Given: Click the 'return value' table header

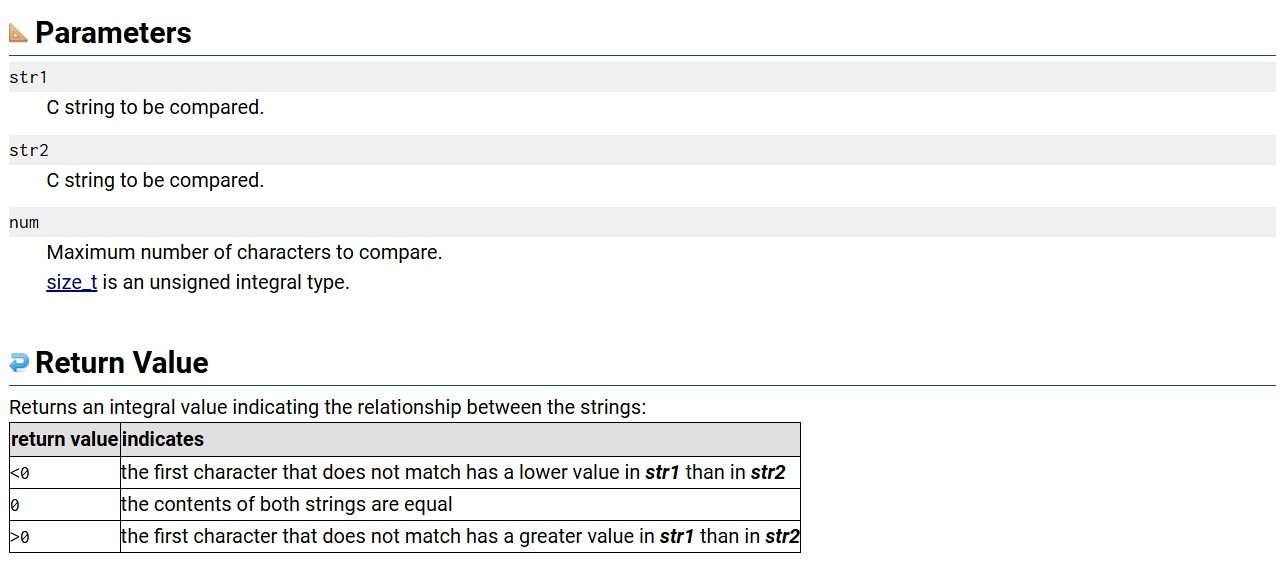Looking at the screenshot, I should (65, 440).
